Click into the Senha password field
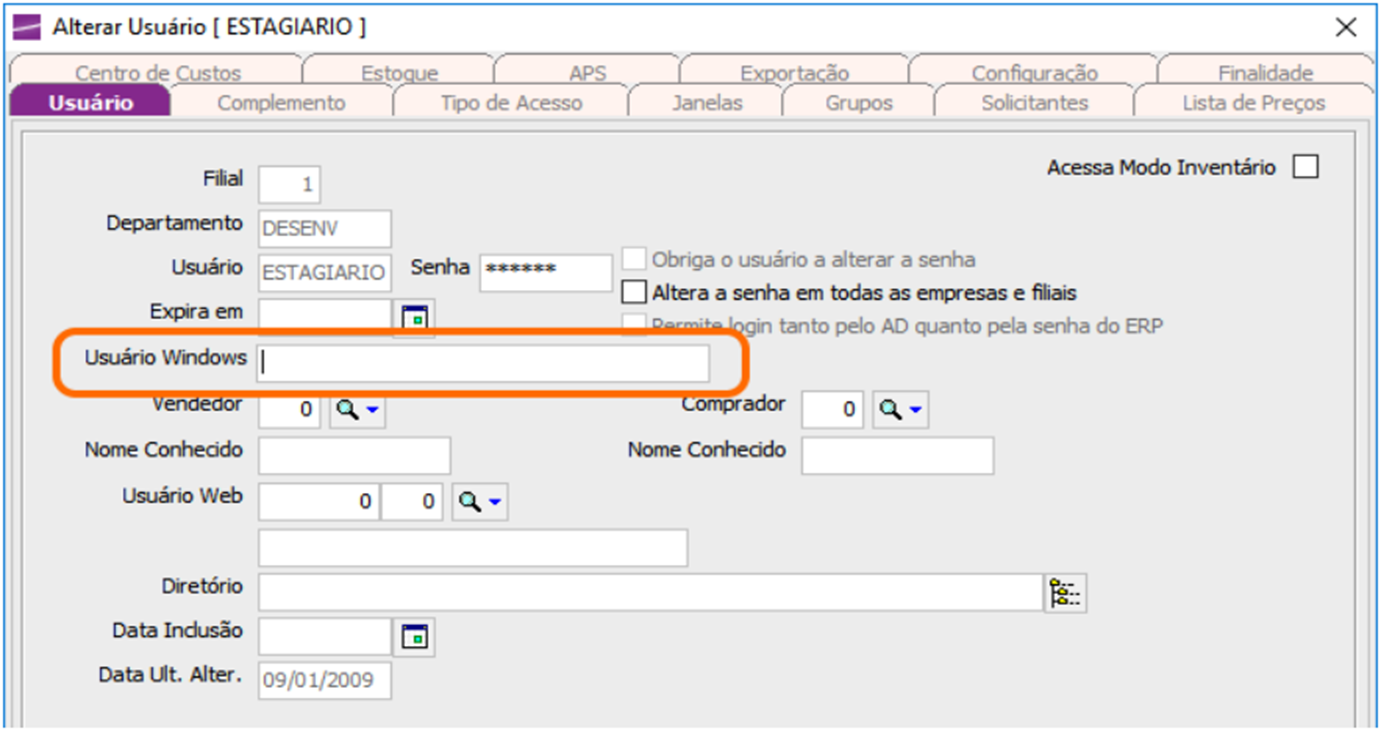The height and width of the screenshot is (734, 1381). 546,273
